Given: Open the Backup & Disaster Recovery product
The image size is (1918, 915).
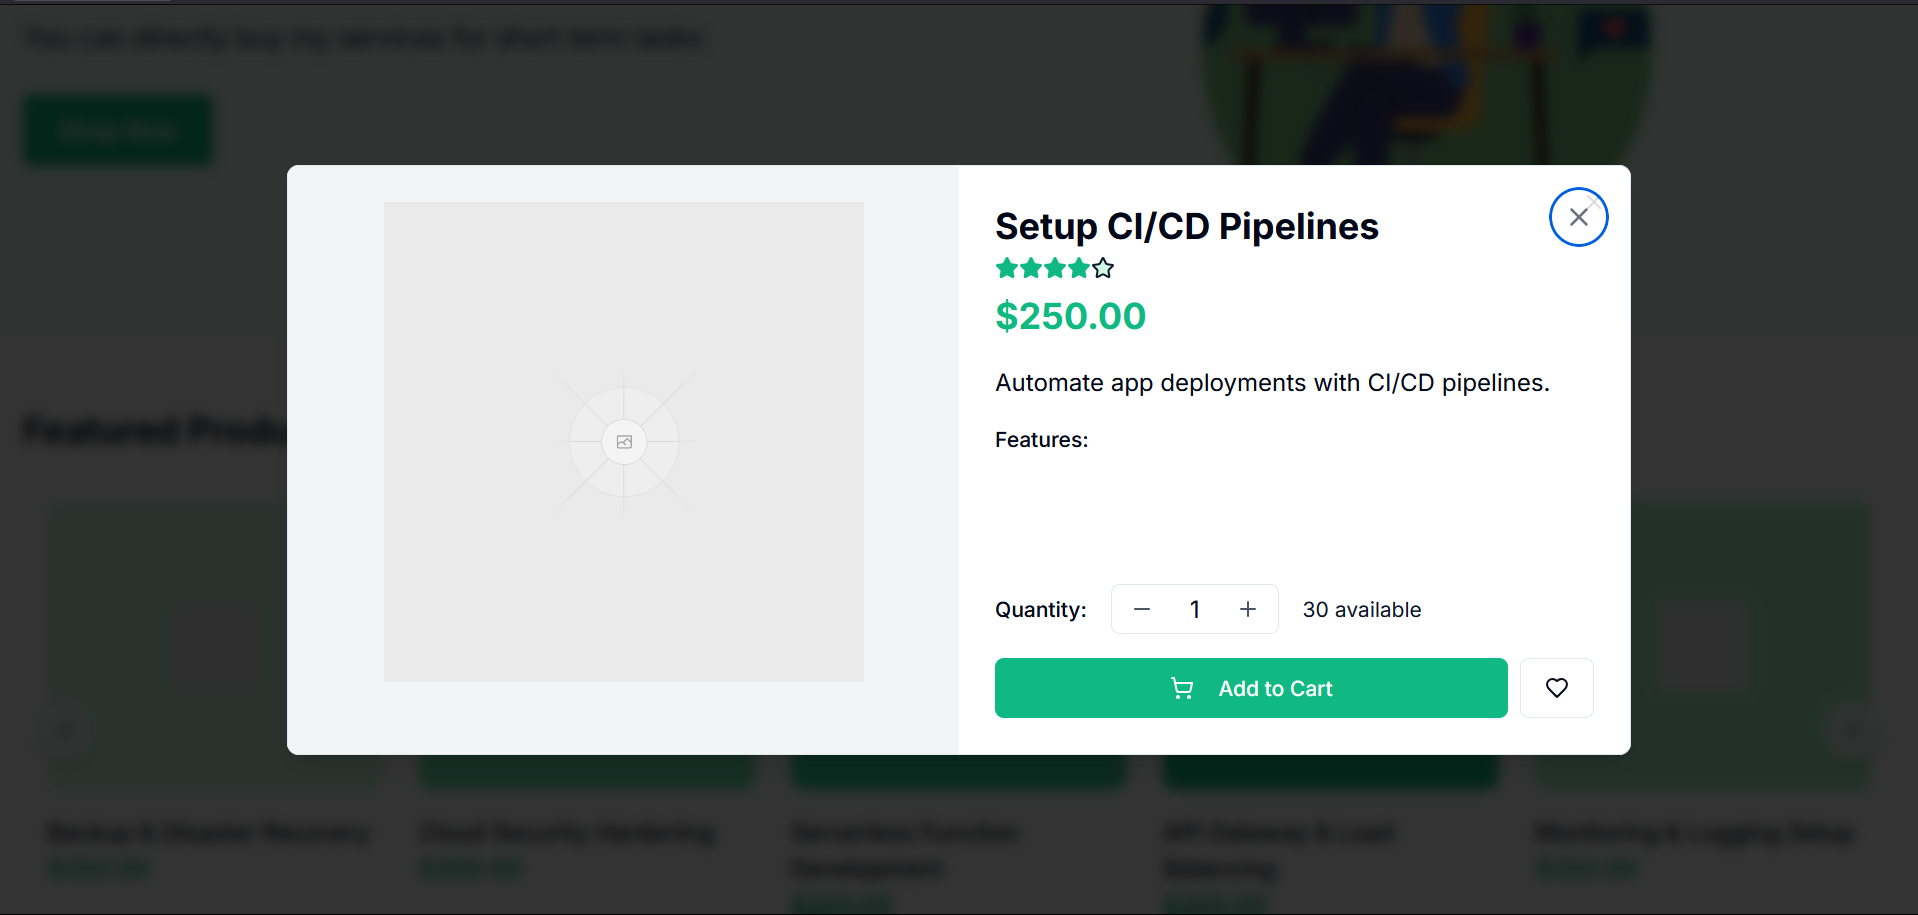Looking at the screenshot, I should pyautogui.click(x=209, y=832).
